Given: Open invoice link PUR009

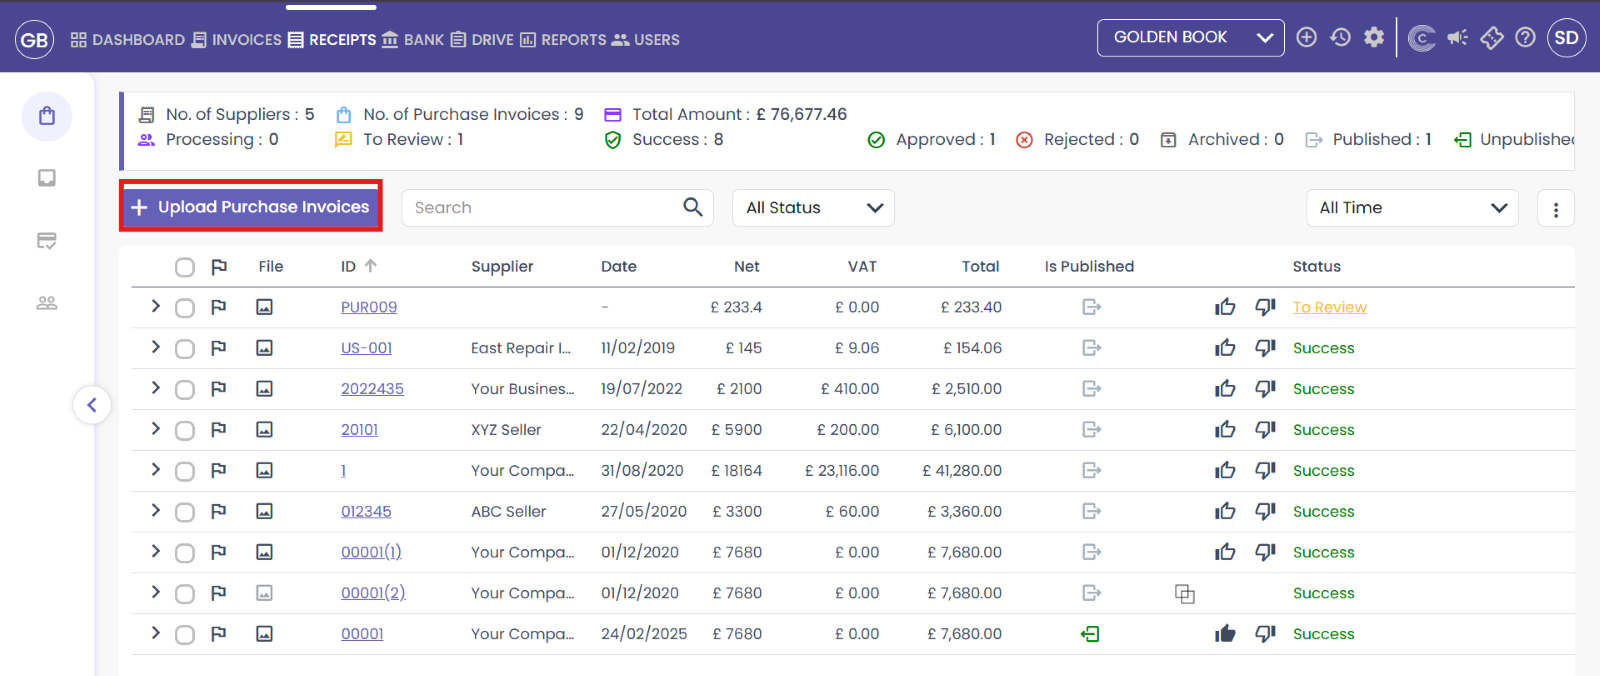Looking at the screenshot, I should pos(369,308).
